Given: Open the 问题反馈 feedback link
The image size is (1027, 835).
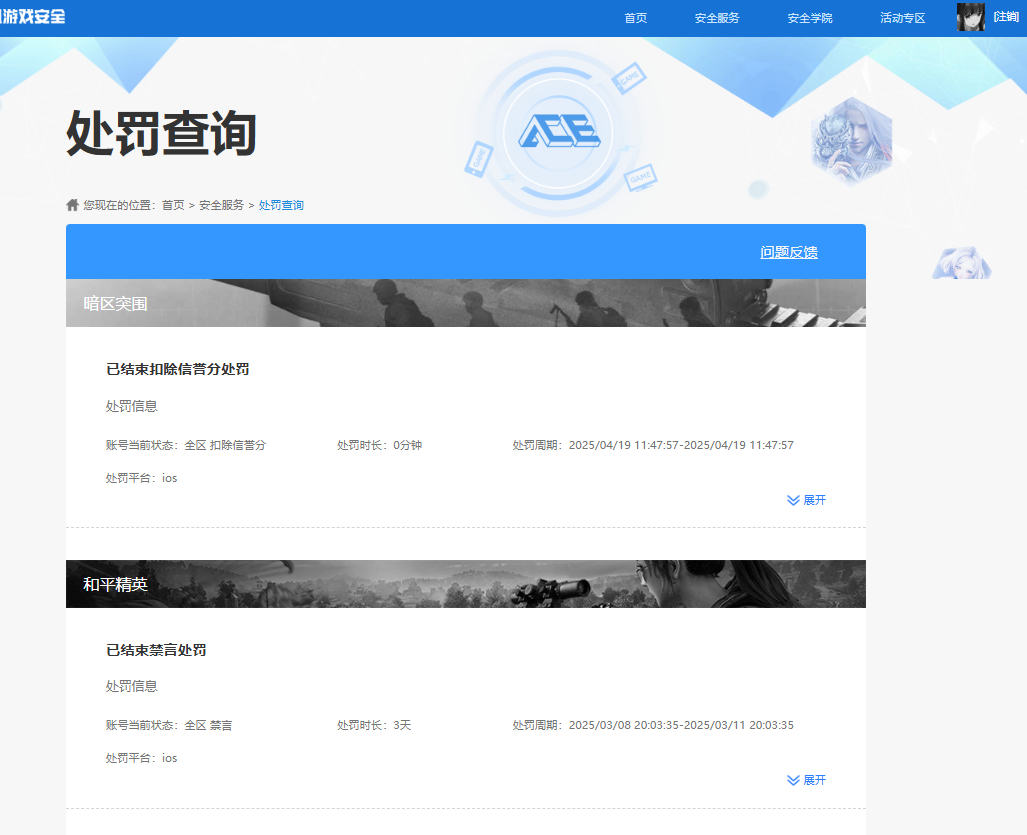Looking at the screenshot, I should (x=788, y=252).
